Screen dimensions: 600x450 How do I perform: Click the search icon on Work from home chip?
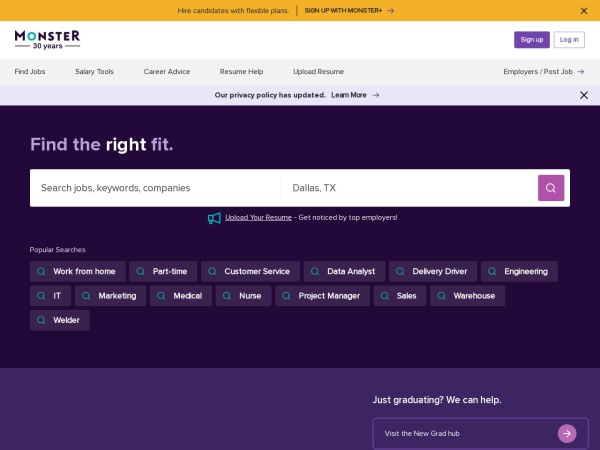[x=41, y=271]
